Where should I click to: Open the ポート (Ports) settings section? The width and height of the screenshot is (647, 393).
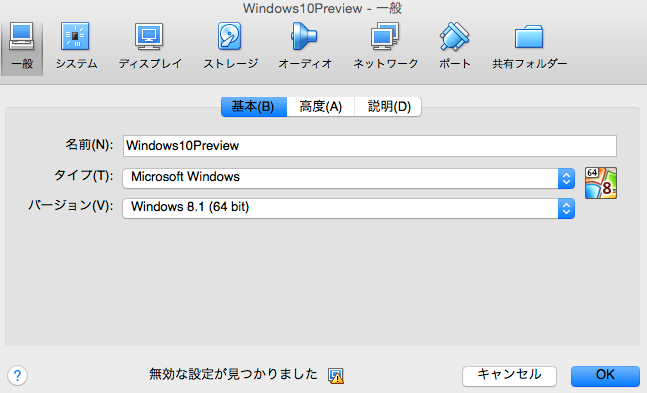(454, 46)
